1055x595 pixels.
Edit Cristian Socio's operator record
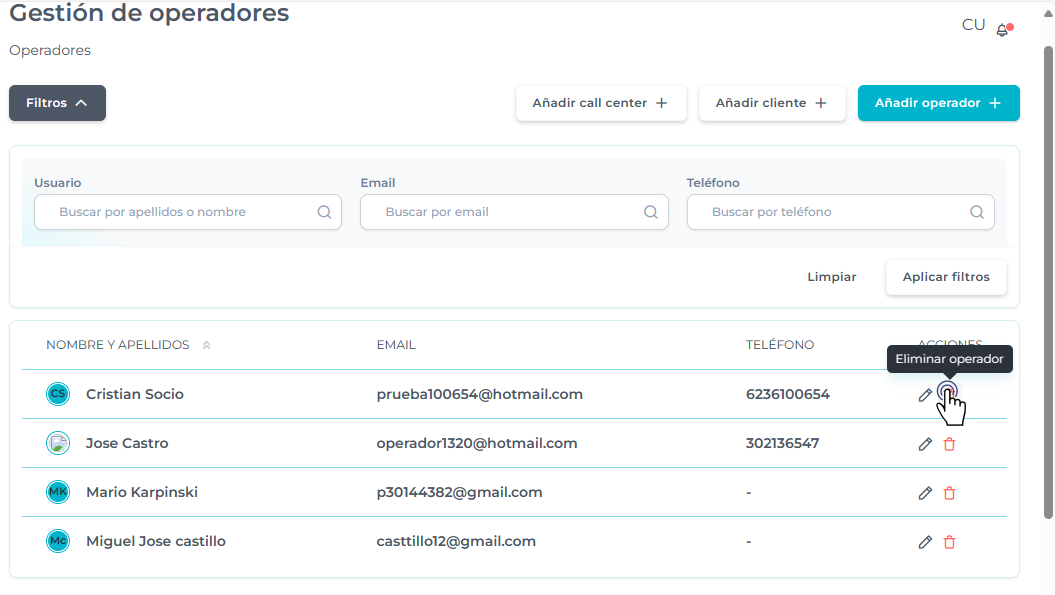pyautogui.click(x=925, y=395)
